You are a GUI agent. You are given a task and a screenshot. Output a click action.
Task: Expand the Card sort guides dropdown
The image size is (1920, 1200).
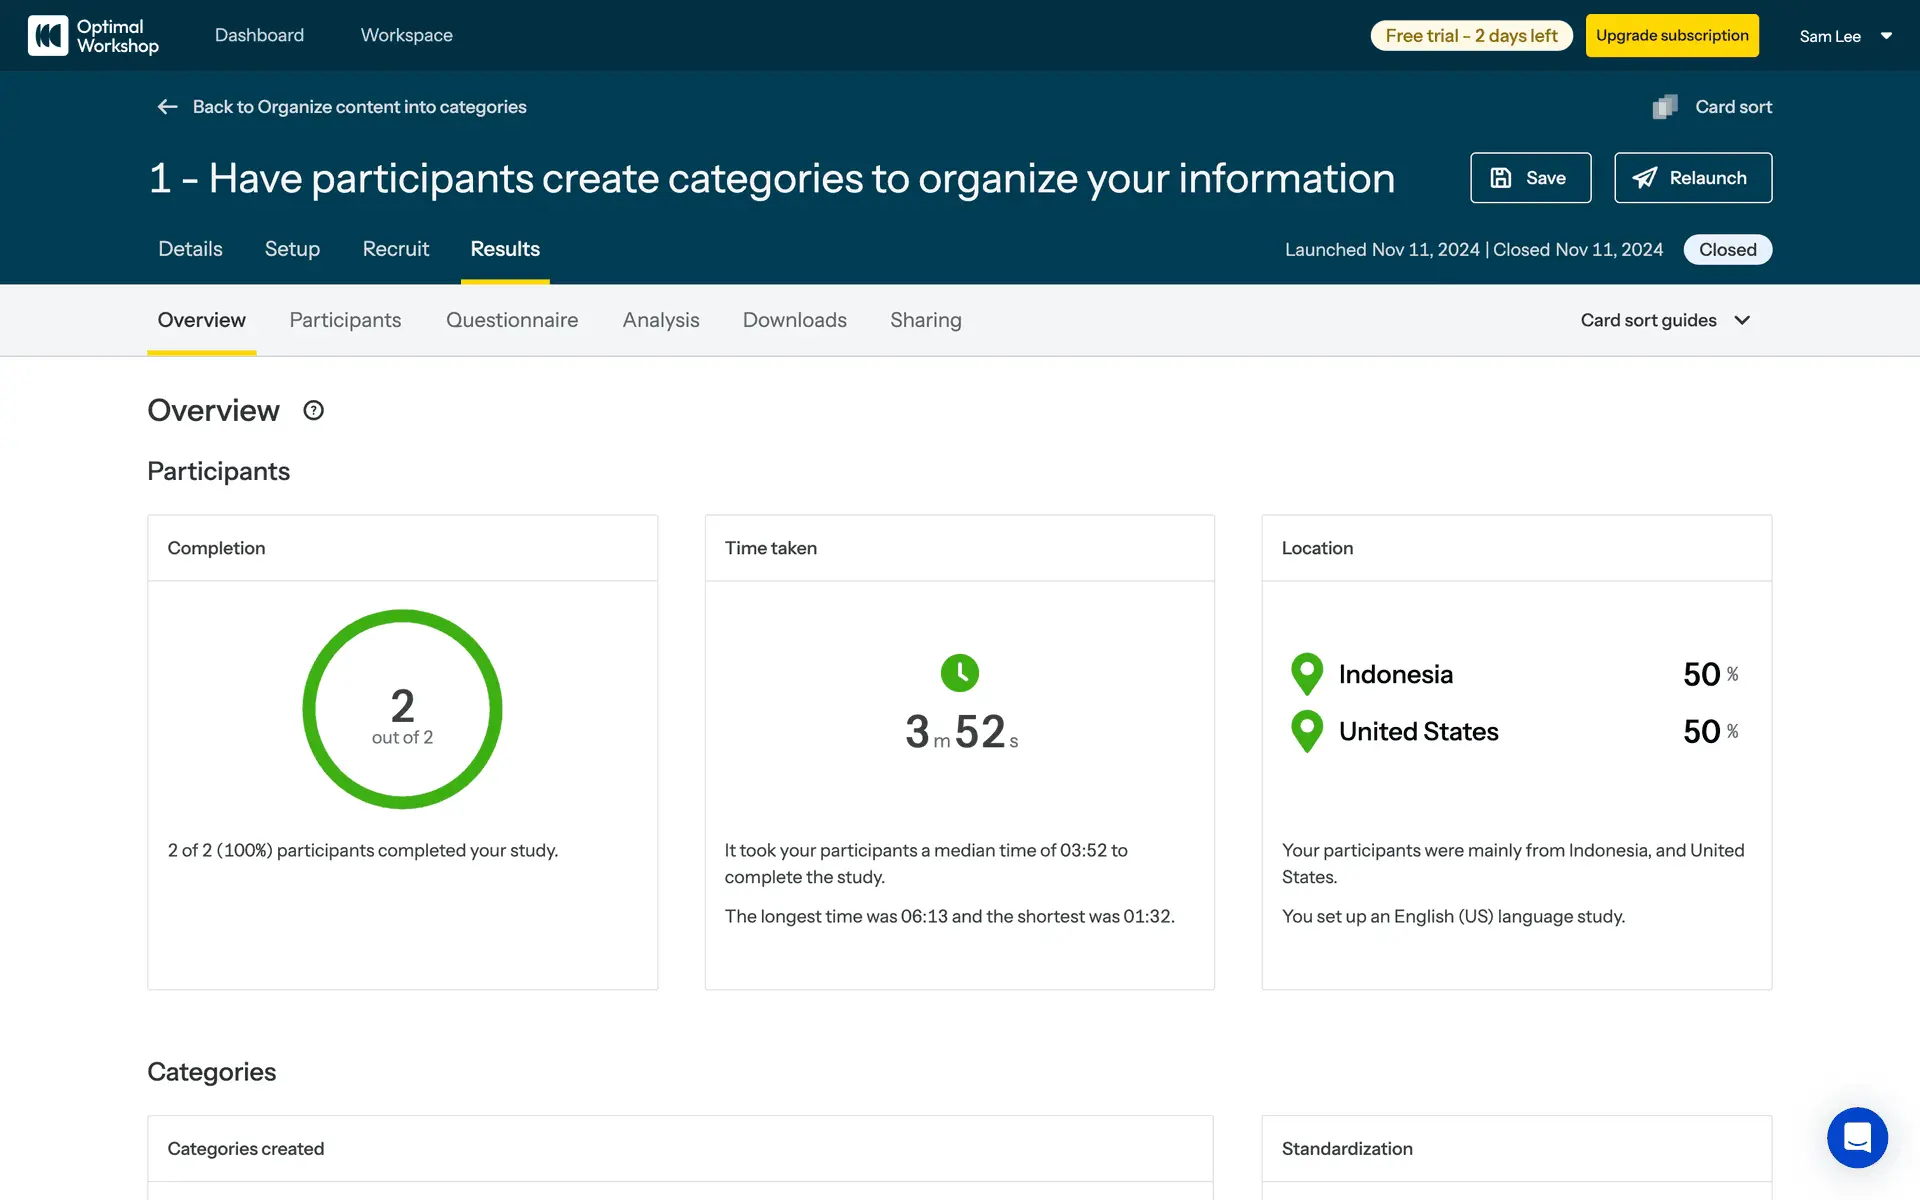1665,320
